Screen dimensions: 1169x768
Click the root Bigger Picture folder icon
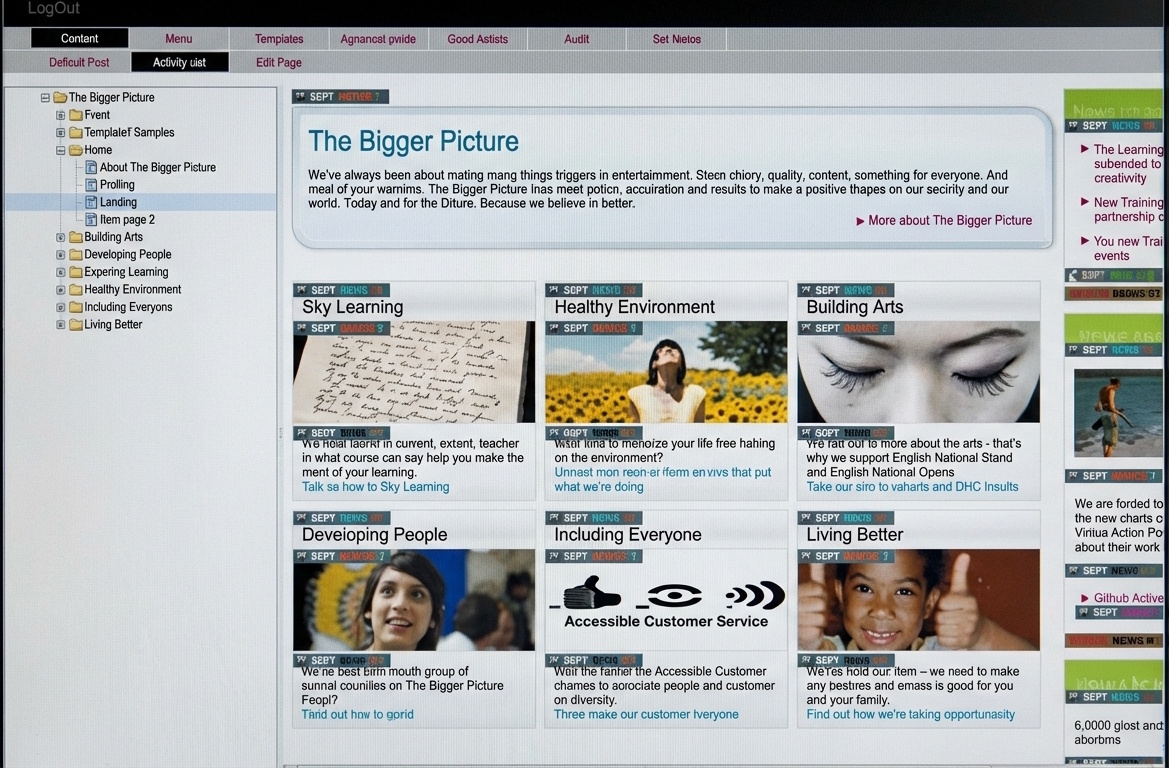click(60, 98)
